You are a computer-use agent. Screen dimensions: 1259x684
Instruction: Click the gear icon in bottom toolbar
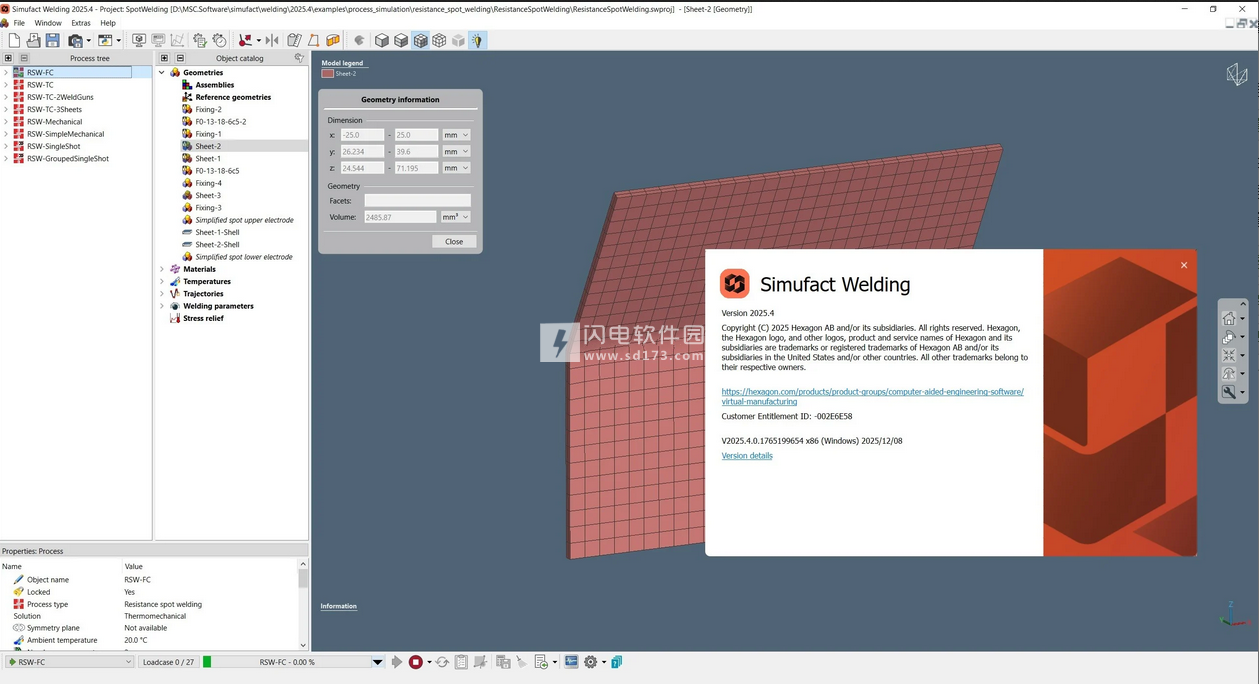pyautogui.click(x=590, y=662)
